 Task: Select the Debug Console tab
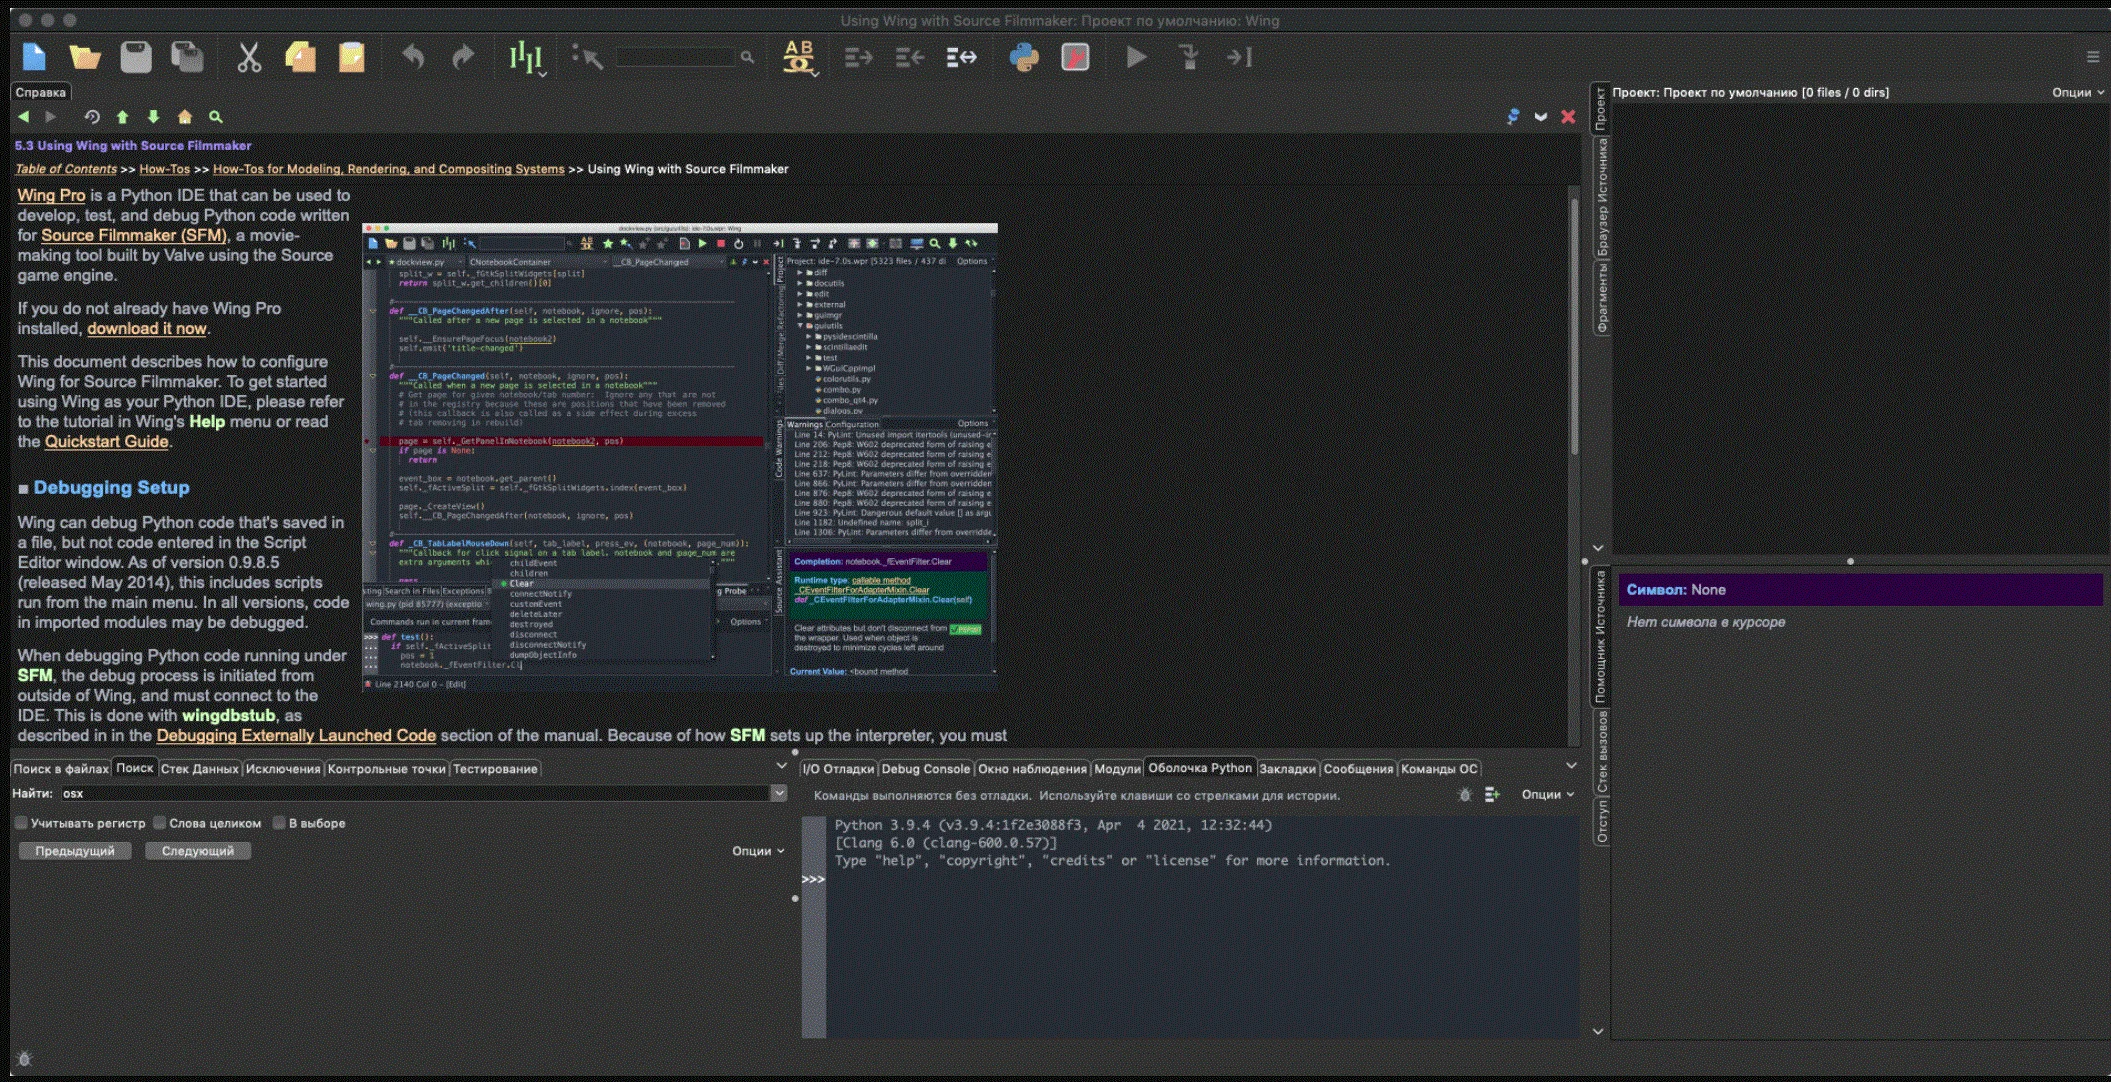click(926, 769)
